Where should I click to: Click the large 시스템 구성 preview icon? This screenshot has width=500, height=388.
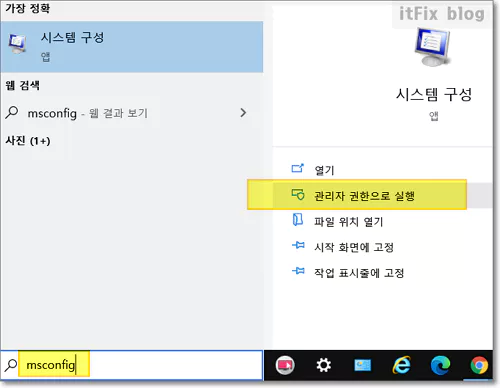tap(433, 47)
